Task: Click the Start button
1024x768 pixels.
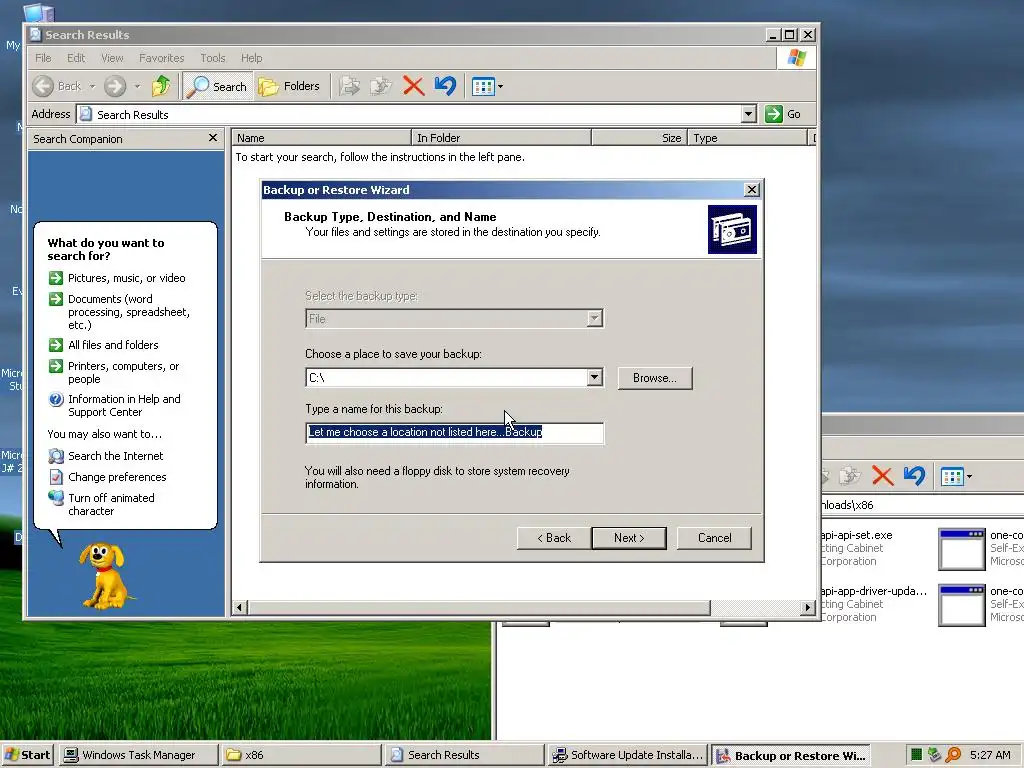Action: coord(27,755)
